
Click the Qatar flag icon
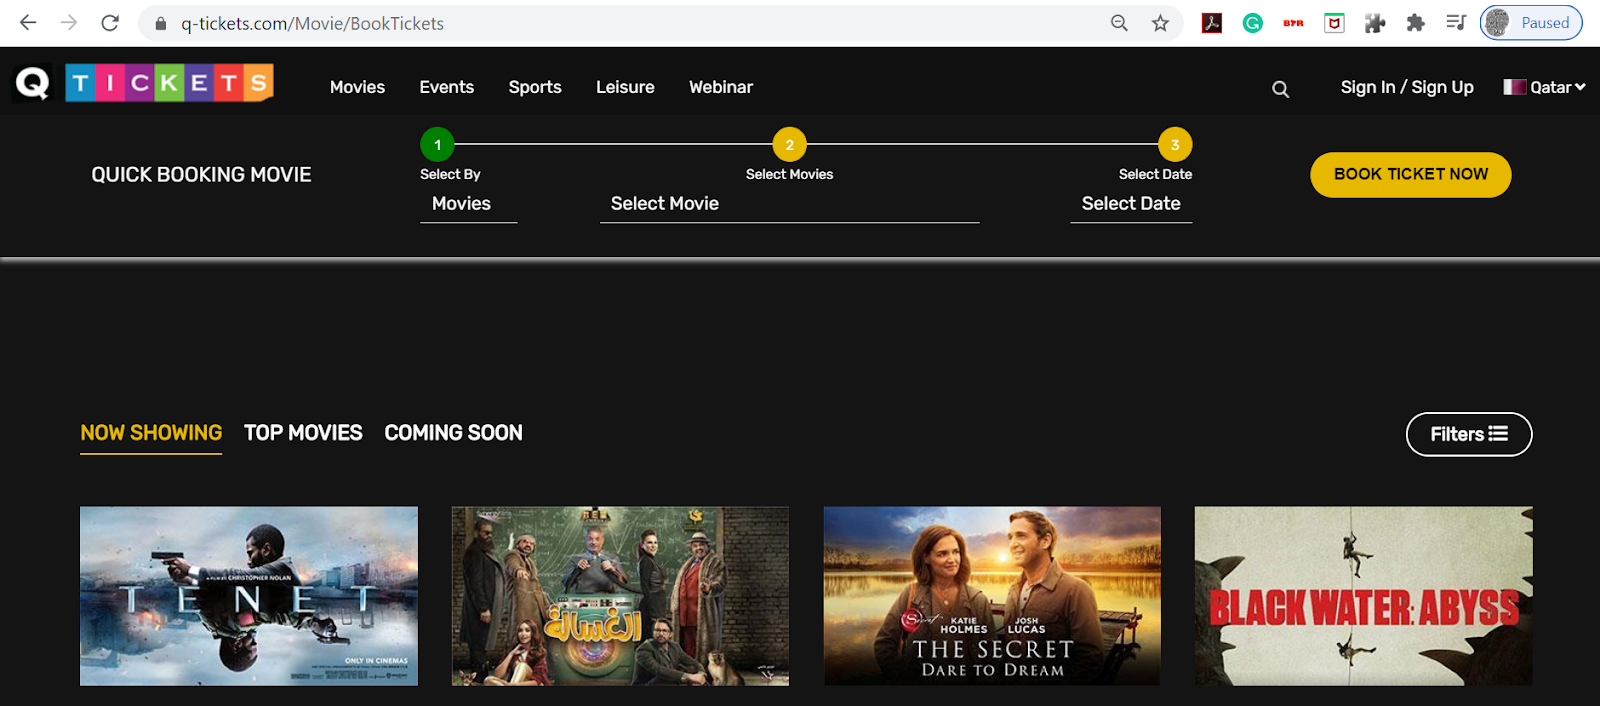click(x=1514, y=87)
